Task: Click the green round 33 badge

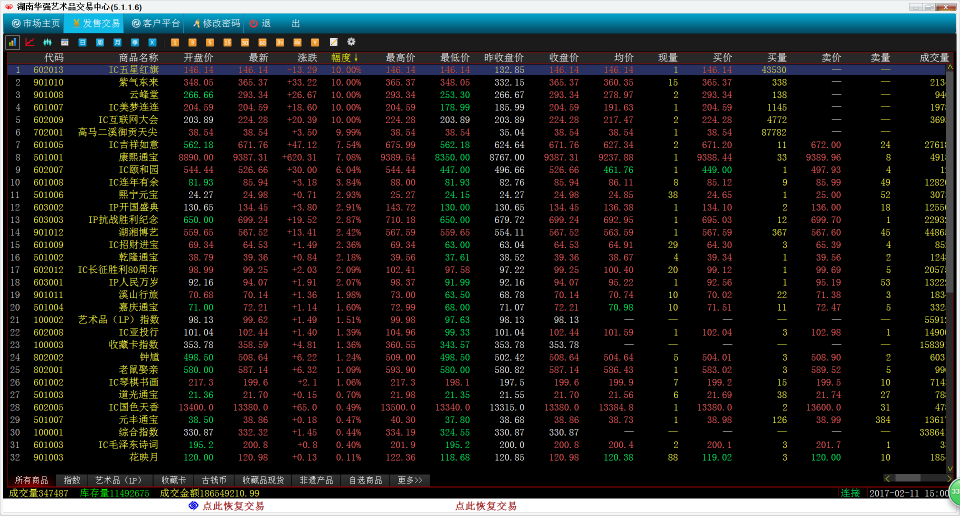Action: (955, 492)
